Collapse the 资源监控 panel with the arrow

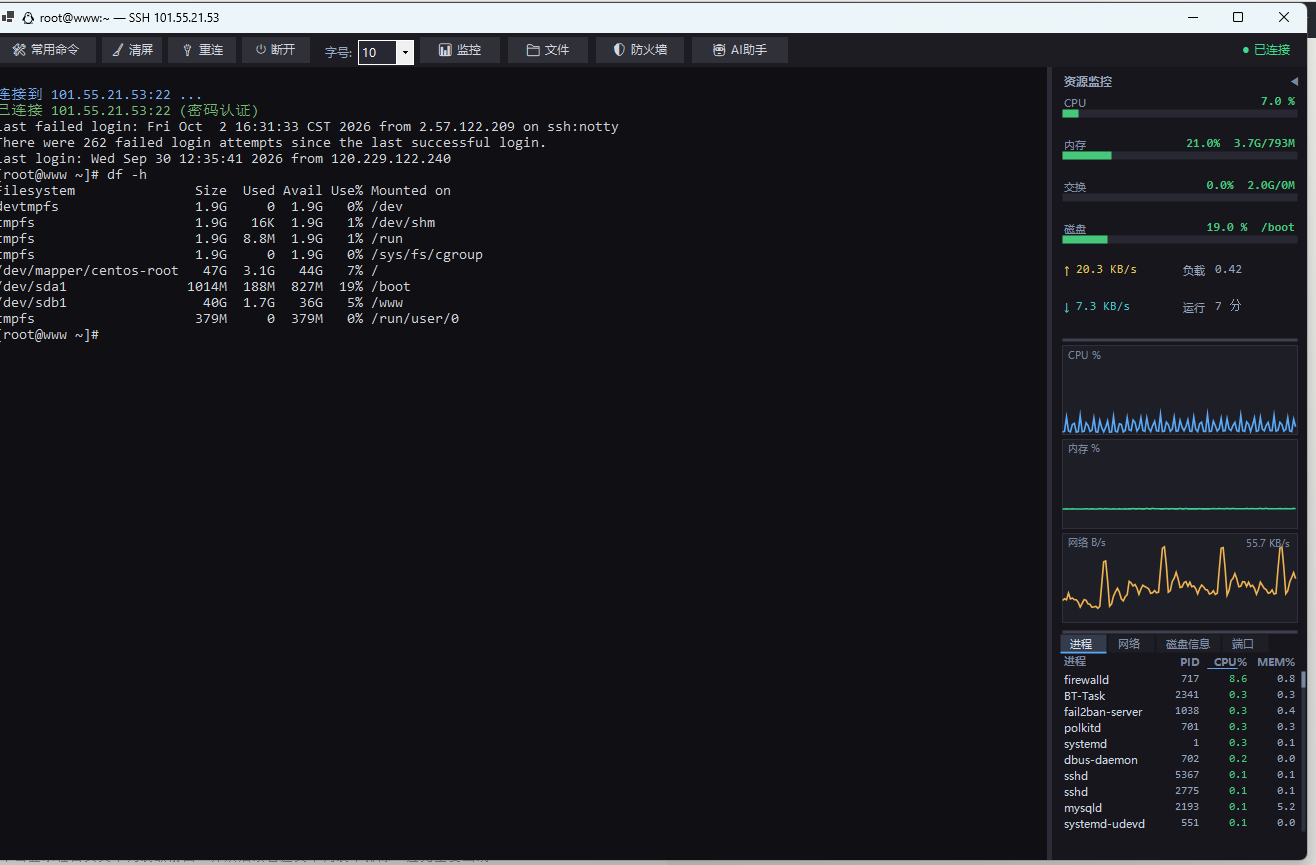click(x=1294, y=81)
